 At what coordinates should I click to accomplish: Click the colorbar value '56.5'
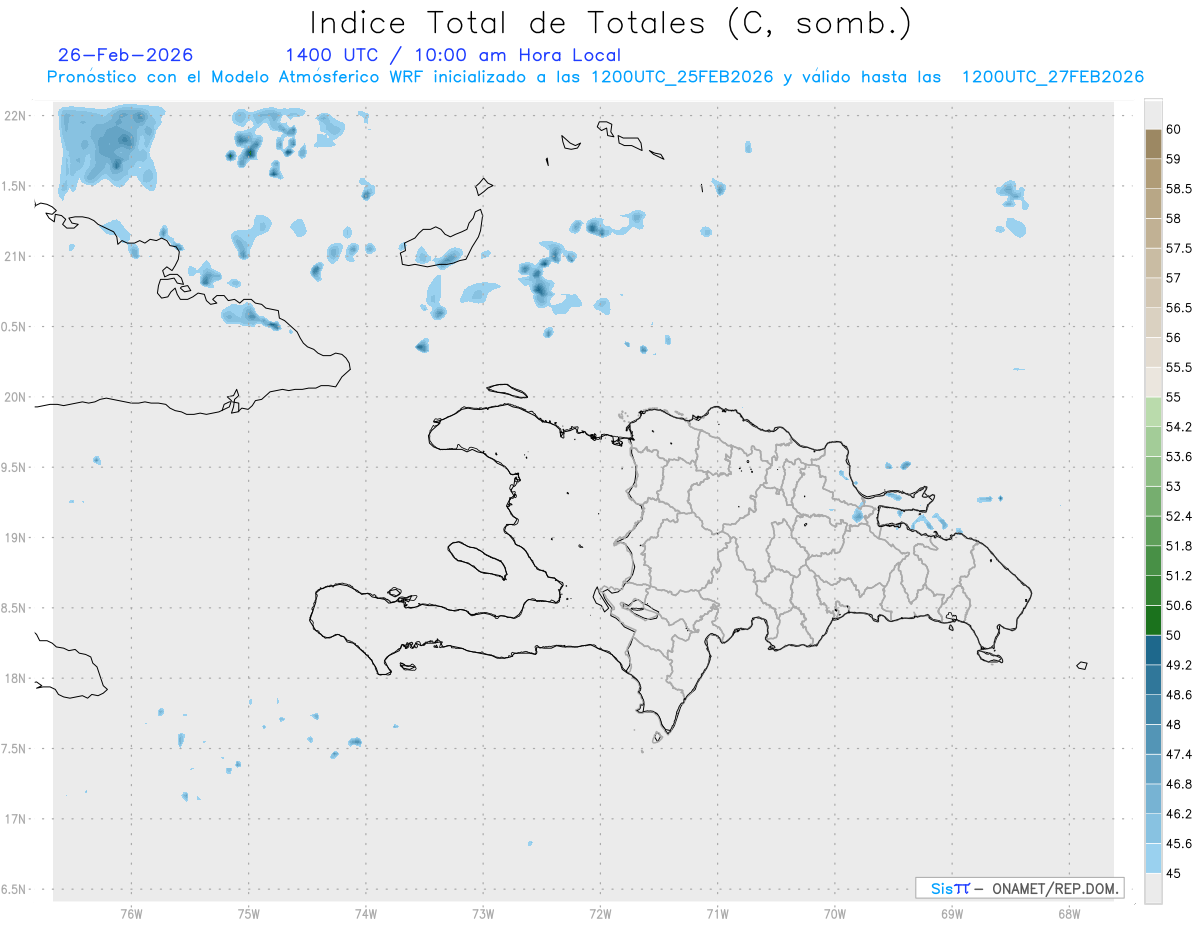(1178, 307)
